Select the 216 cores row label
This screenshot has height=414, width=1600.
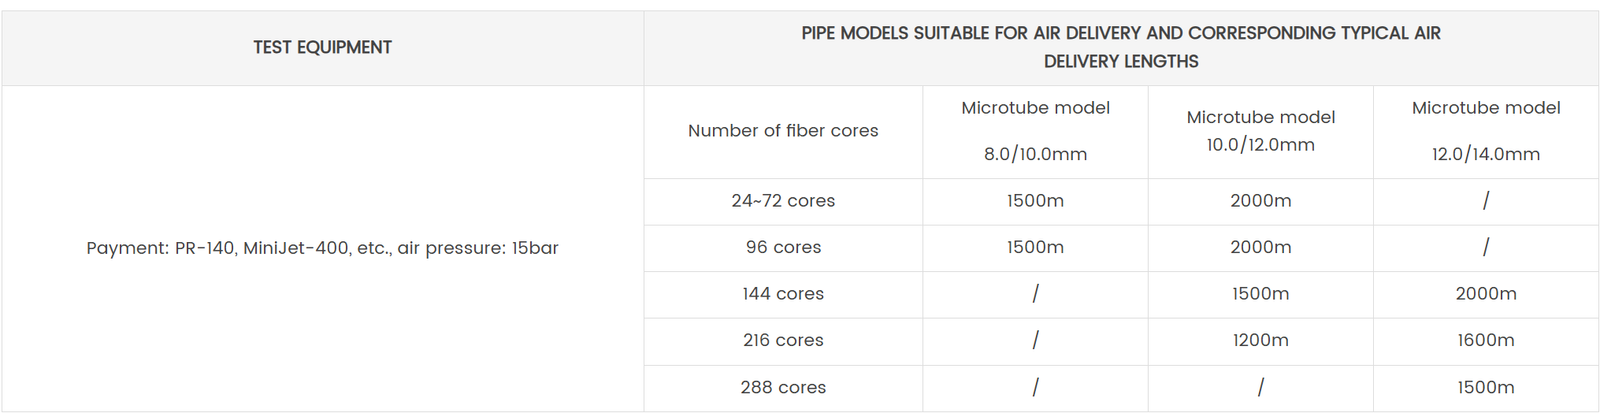pos(783,340)
